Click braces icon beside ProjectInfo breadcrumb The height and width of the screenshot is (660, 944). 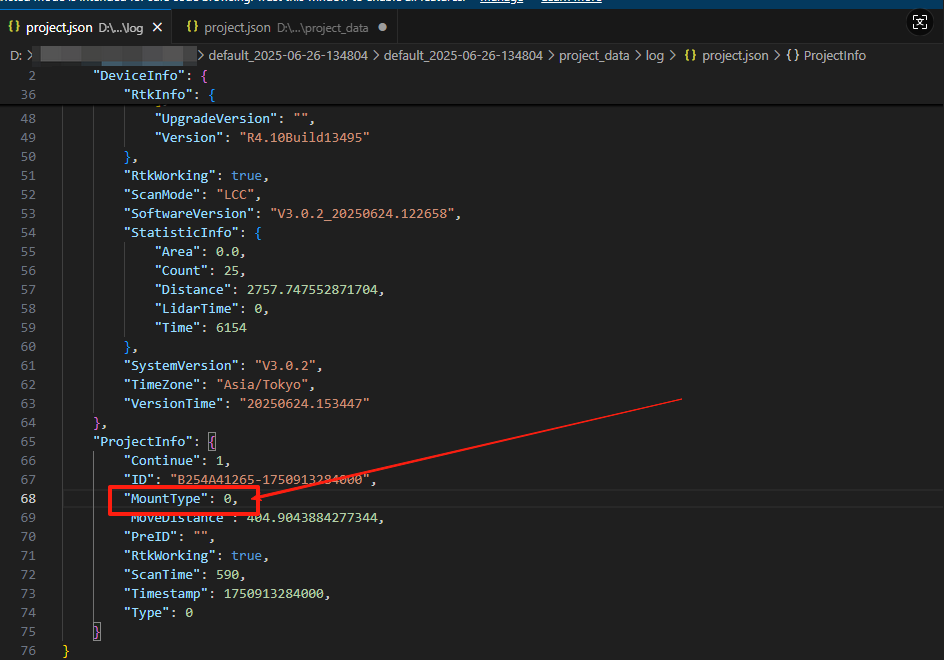coord(793,55)
